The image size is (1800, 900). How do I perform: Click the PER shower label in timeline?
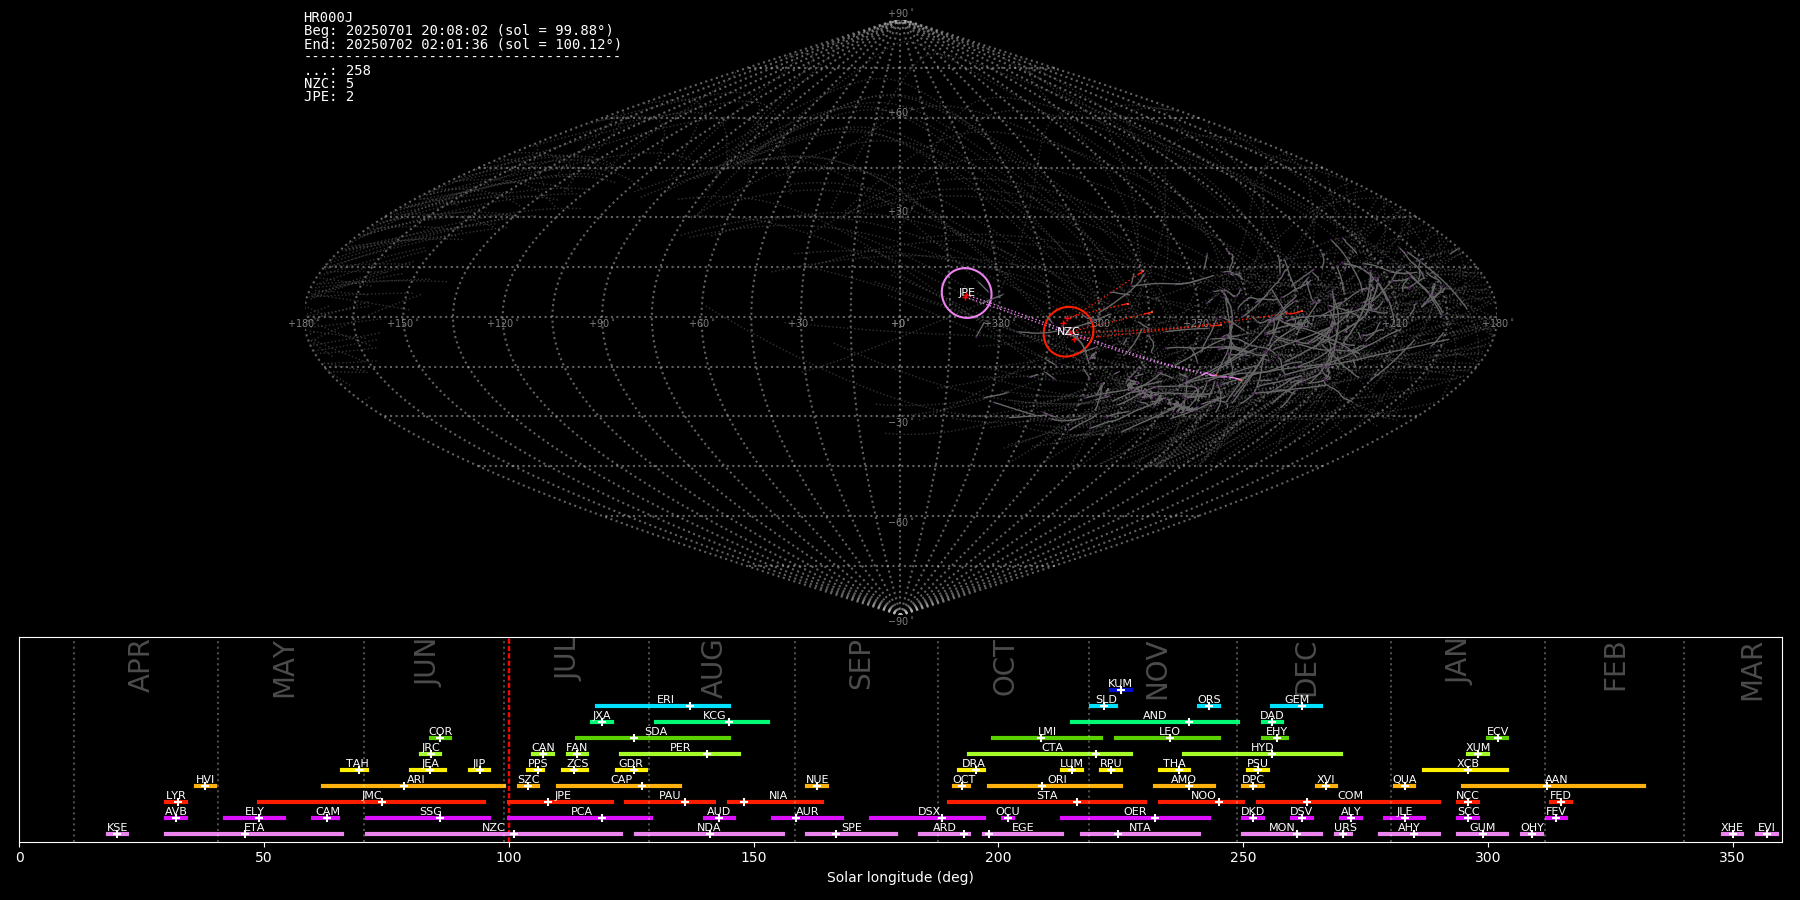point(680,748)
